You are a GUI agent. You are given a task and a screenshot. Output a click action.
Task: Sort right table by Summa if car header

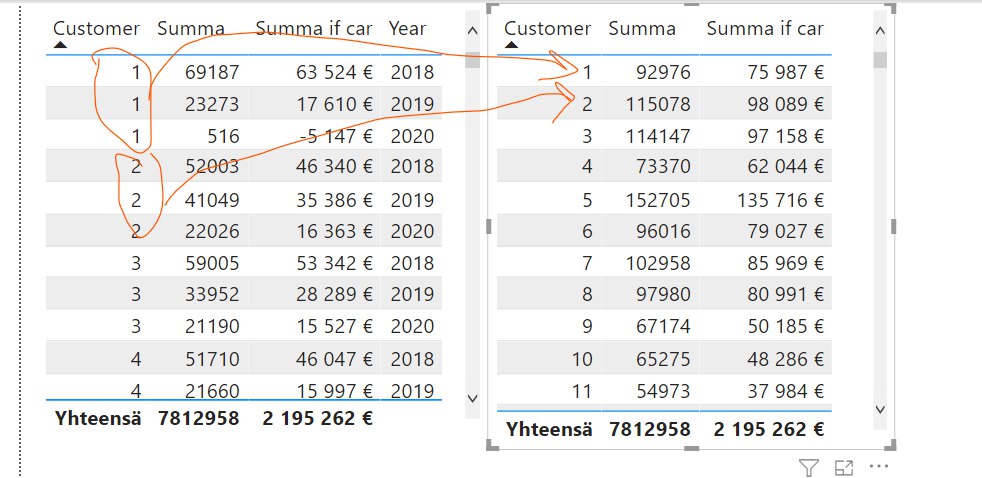click(765, 28)
